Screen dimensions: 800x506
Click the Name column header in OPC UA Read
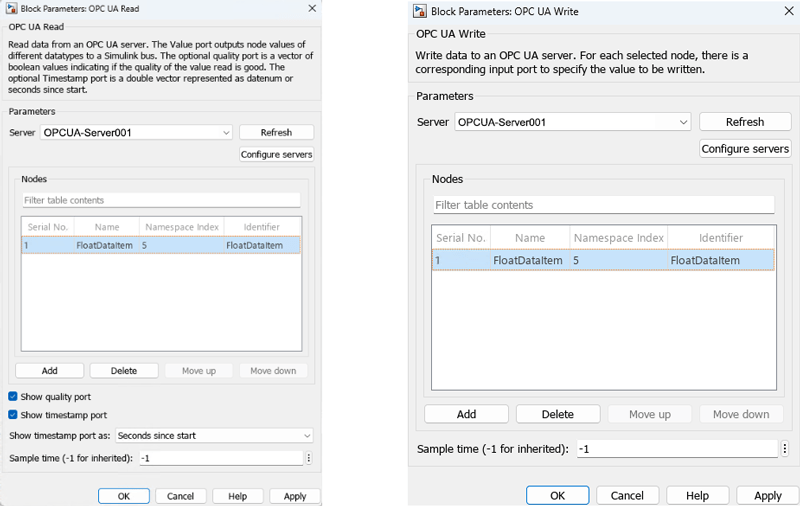[107, 227]
